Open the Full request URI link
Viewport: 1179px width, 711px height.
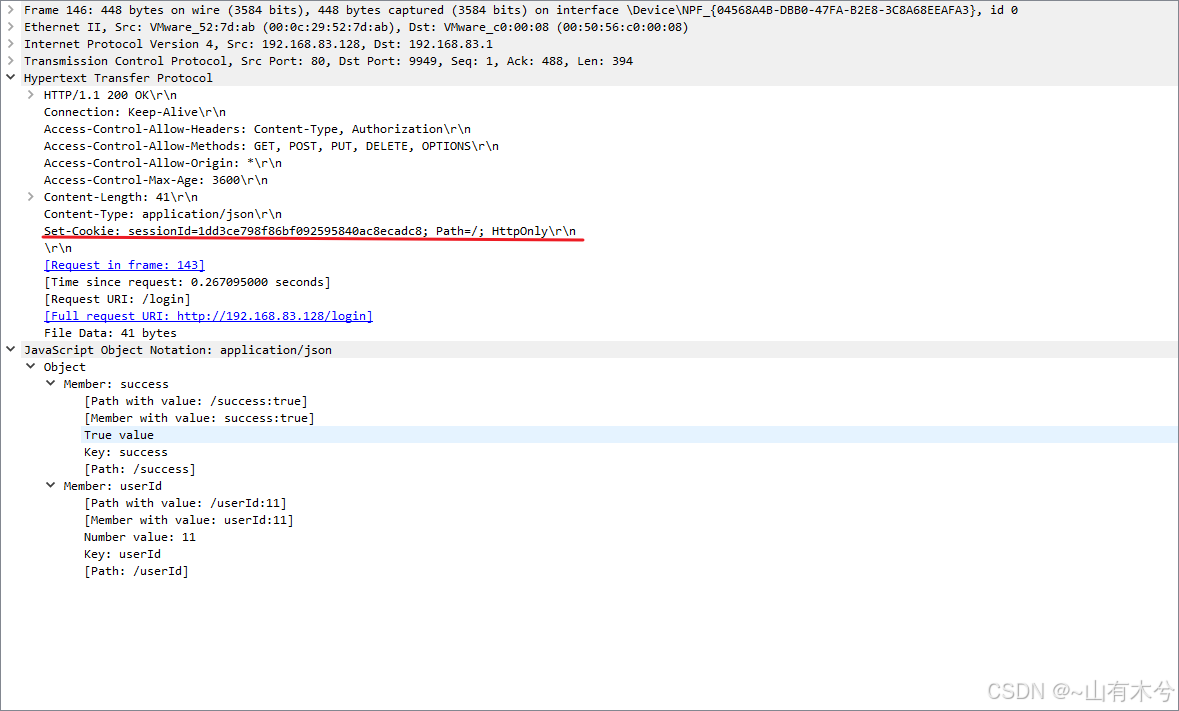(x=208, y=316)
